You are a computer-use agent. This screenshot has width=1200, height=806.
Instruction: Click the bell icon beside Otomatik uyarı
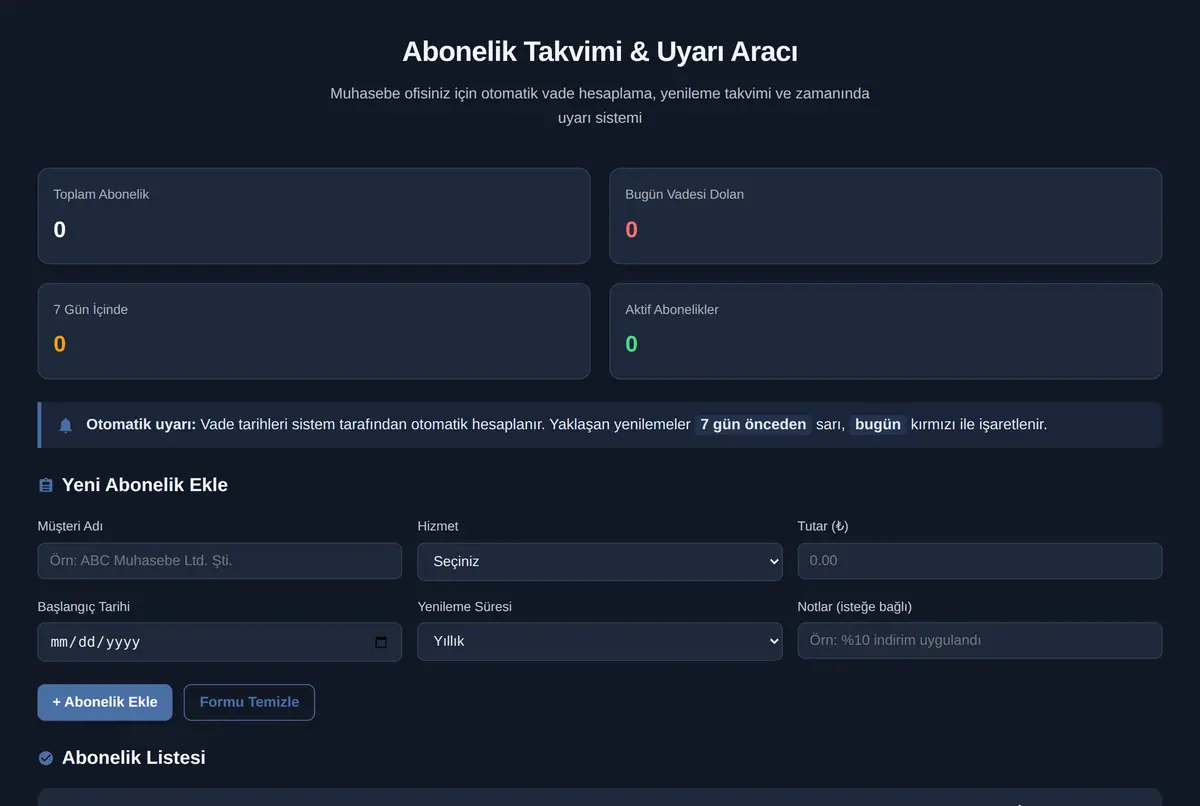[x=66, y=425]
